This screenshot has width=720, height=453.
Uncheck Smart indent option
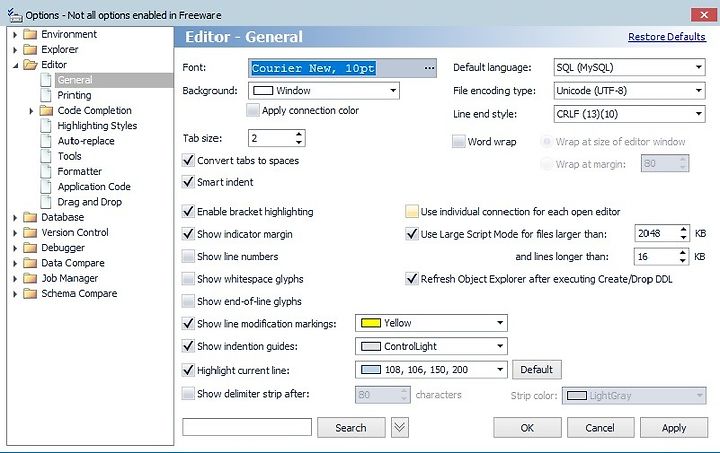188,182
